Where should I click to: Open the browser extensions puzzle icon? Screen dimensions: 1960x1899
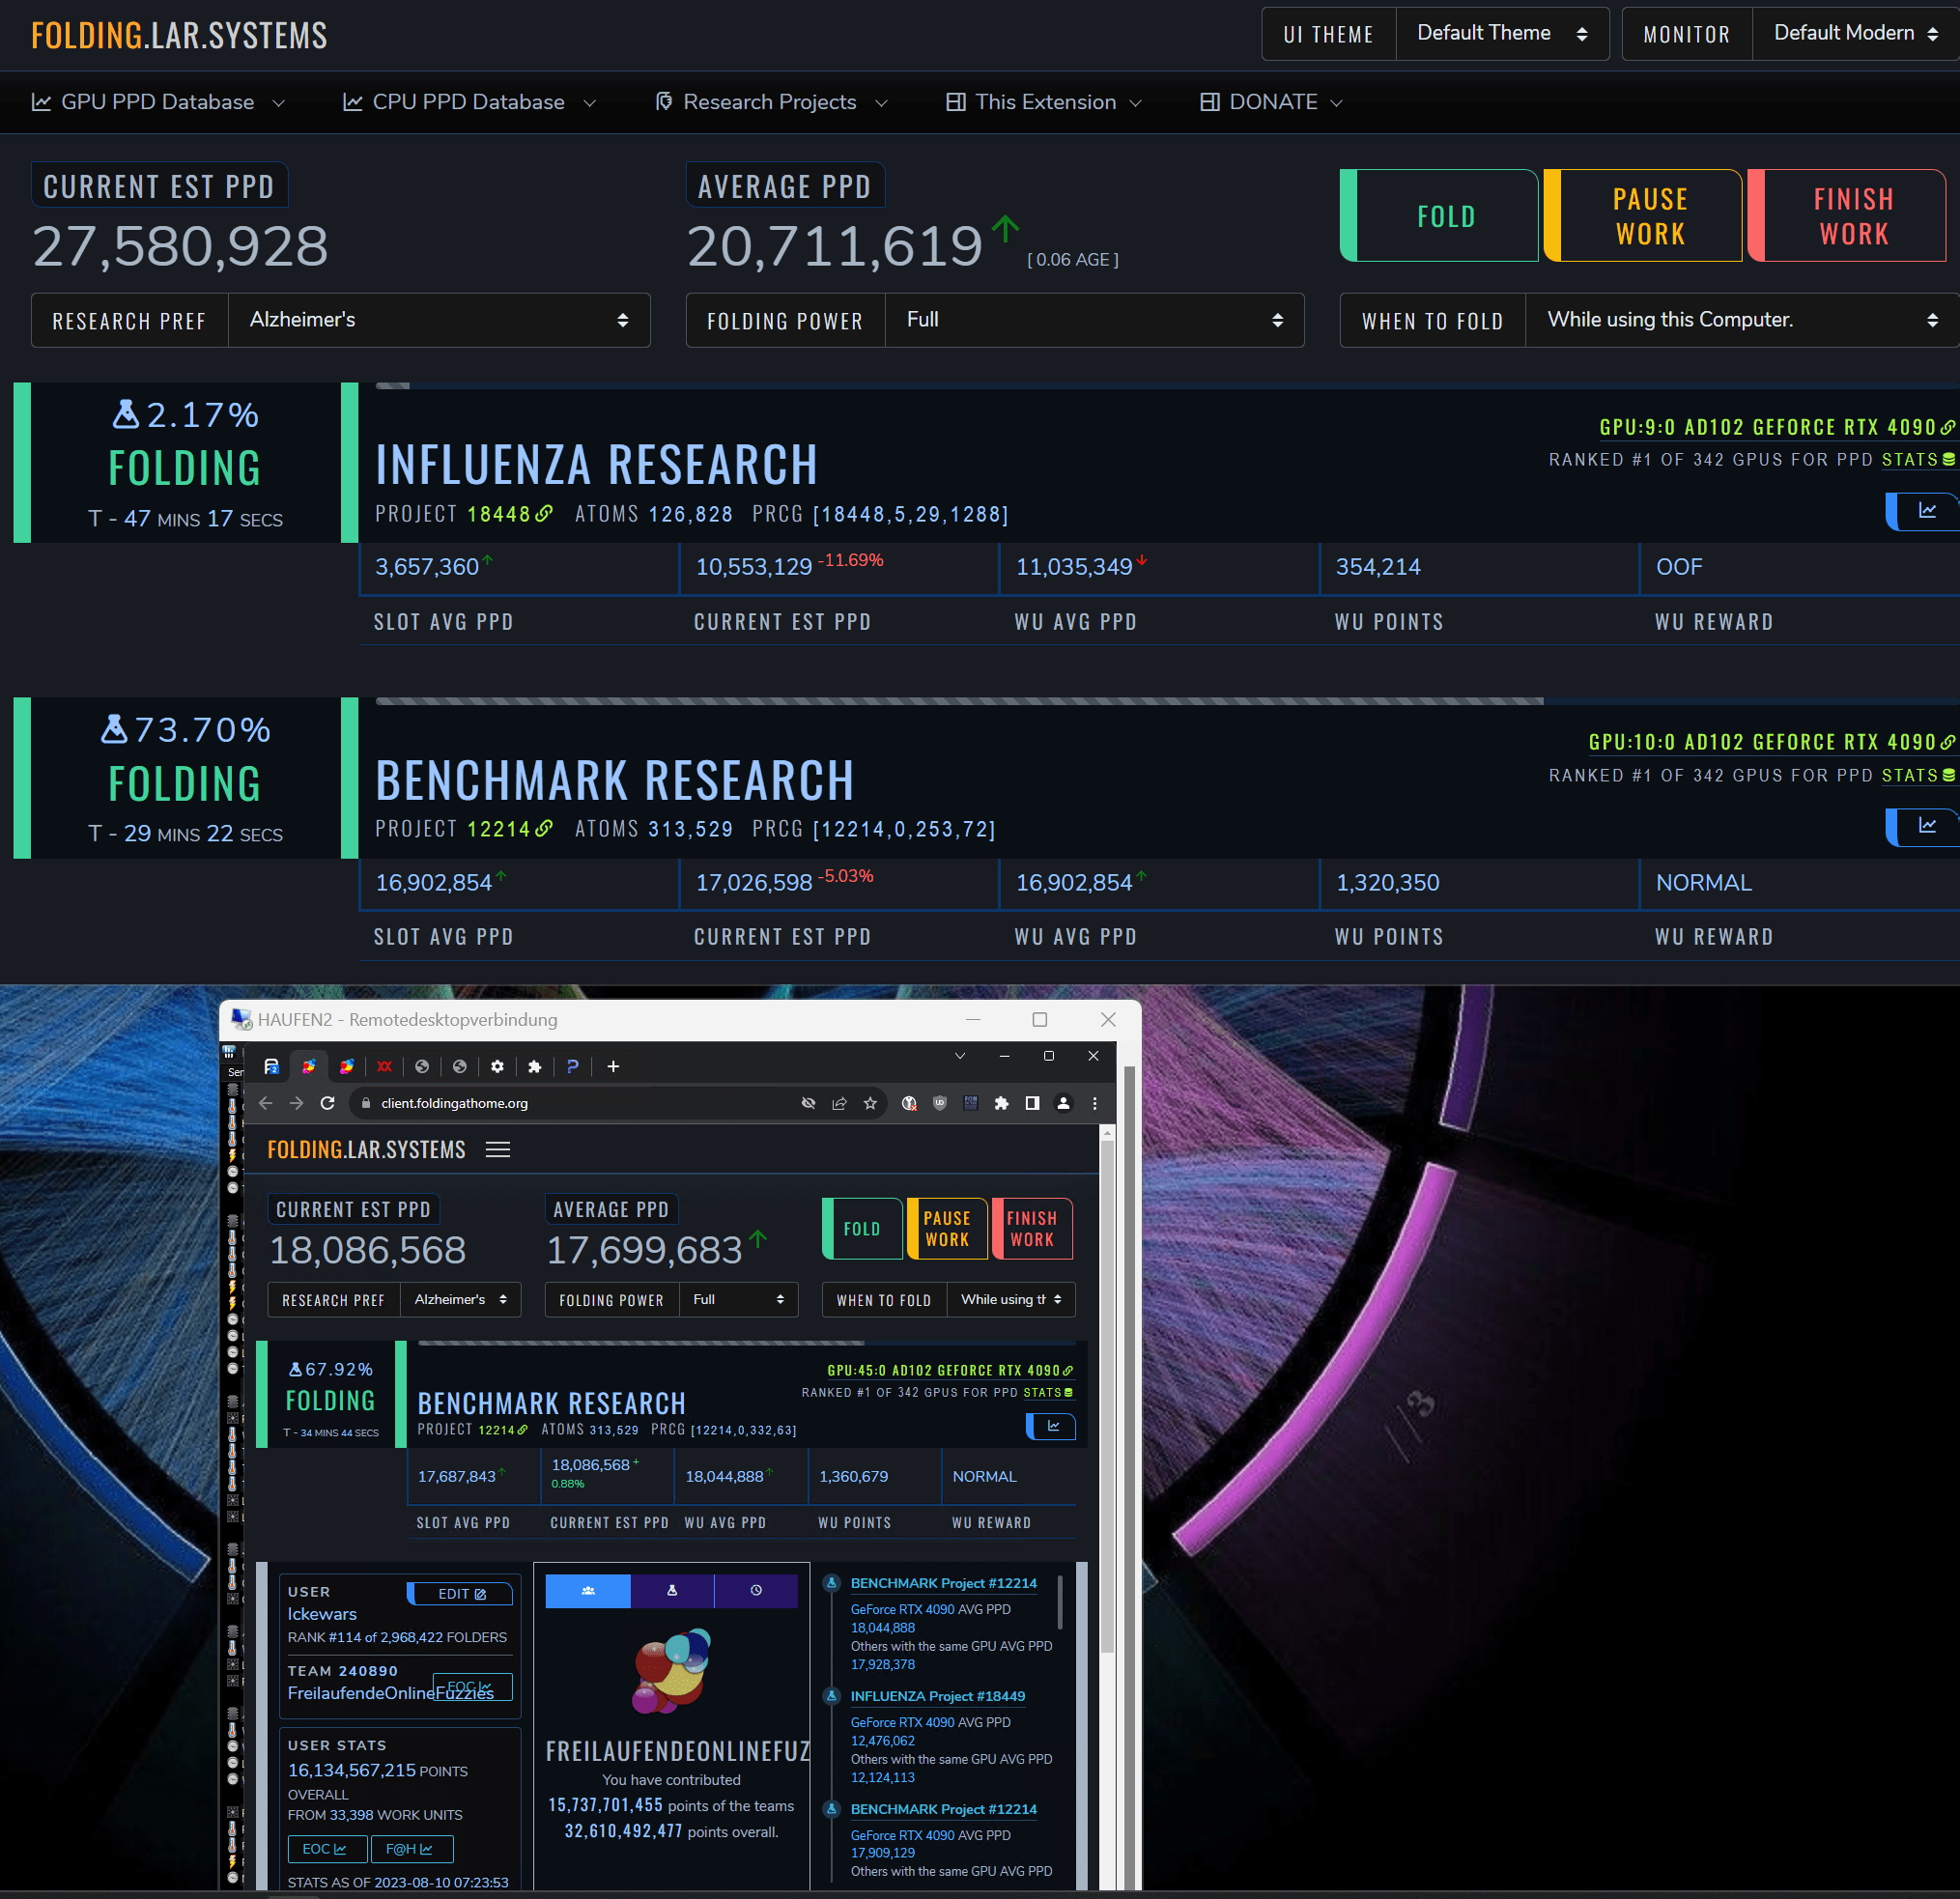click(1001, 1103)
